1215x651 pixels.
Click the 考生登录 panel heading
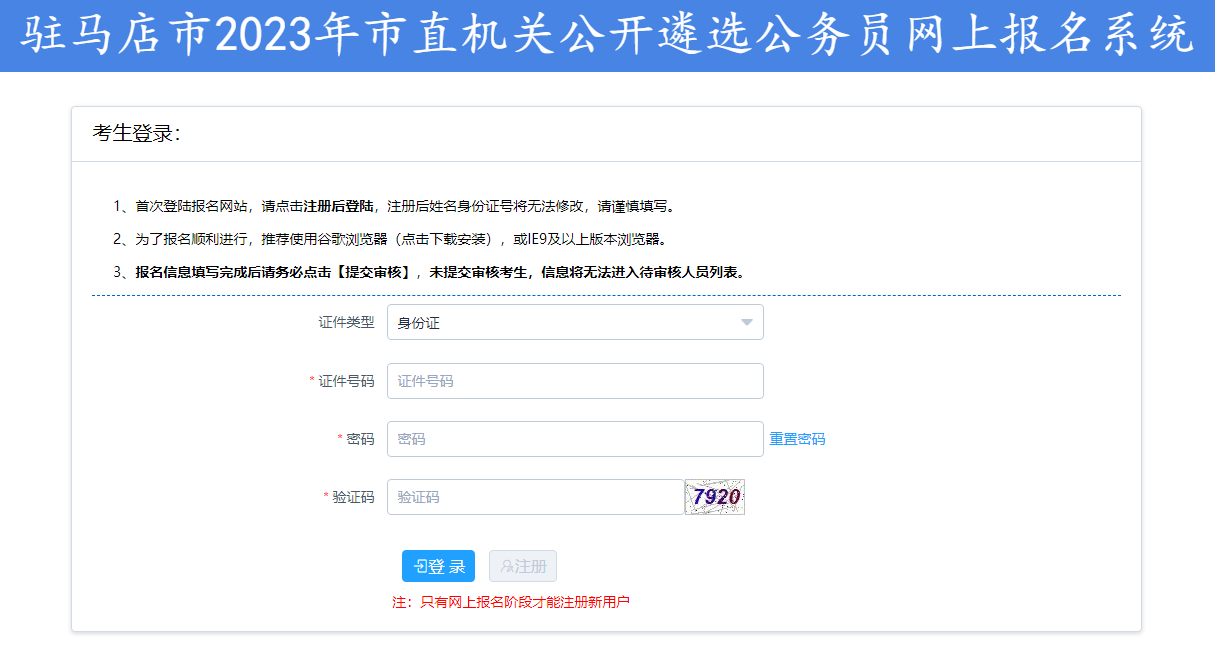coord(137,134)
